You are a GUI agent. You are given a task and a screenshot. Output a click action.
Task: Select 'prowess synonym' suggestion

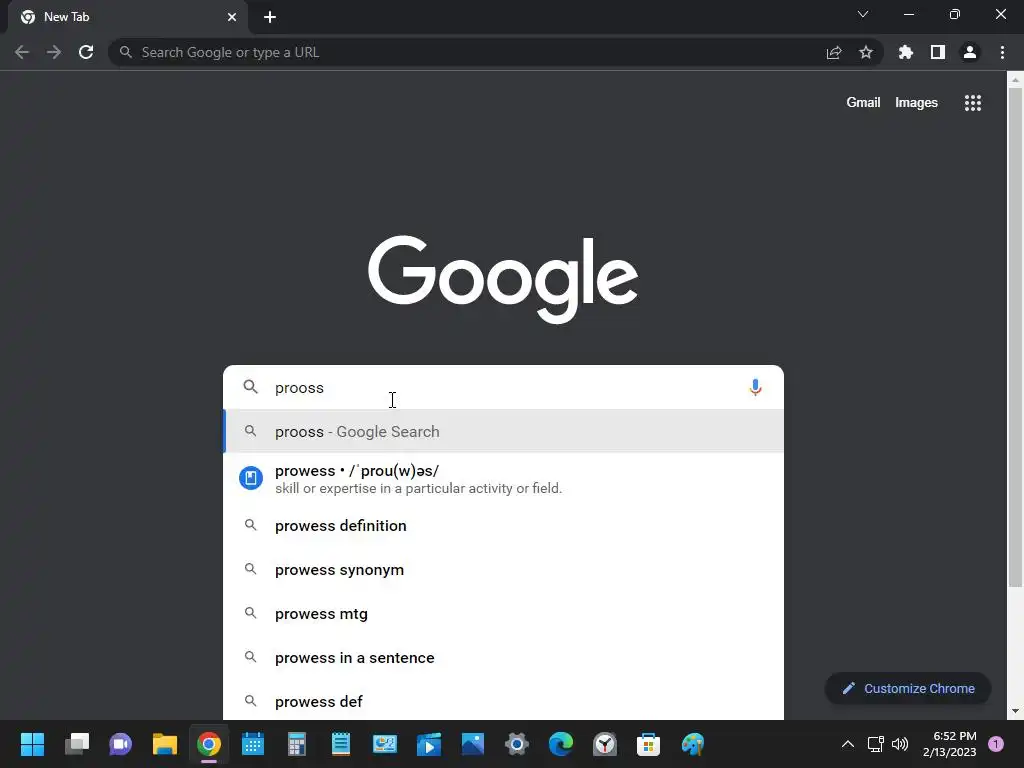(503, 569)
